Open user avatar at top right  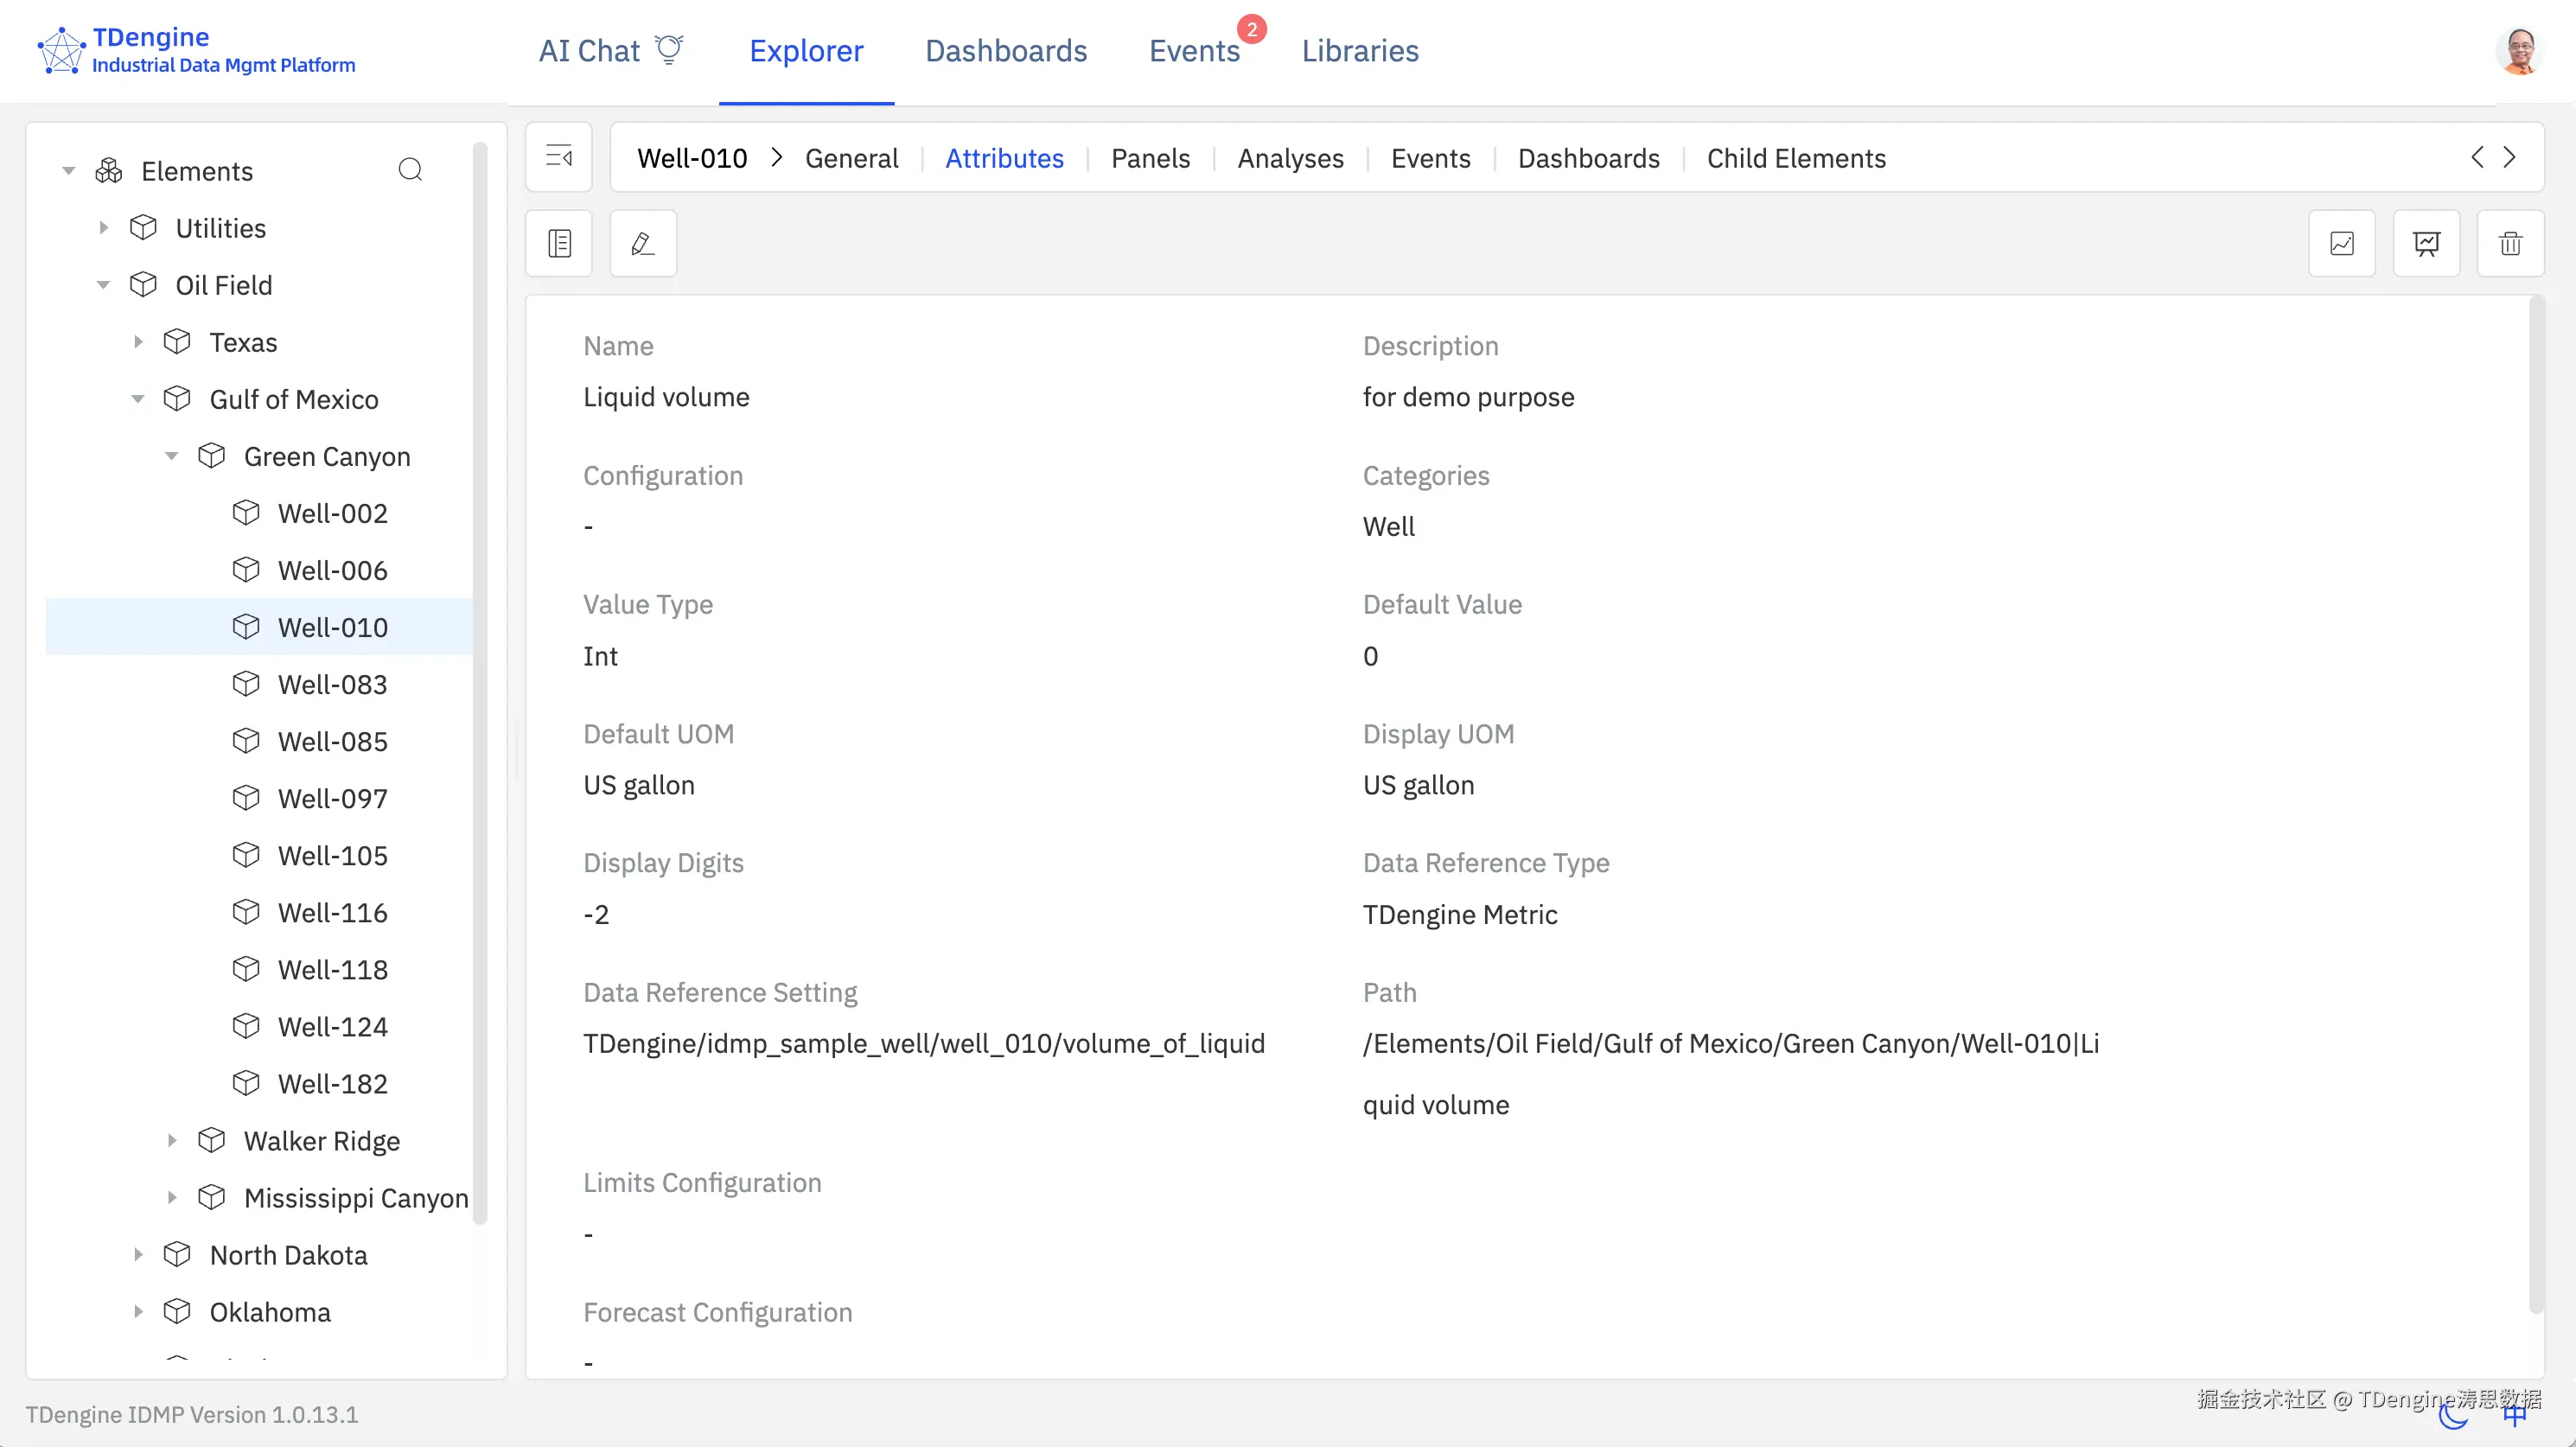click(2519, 52)
